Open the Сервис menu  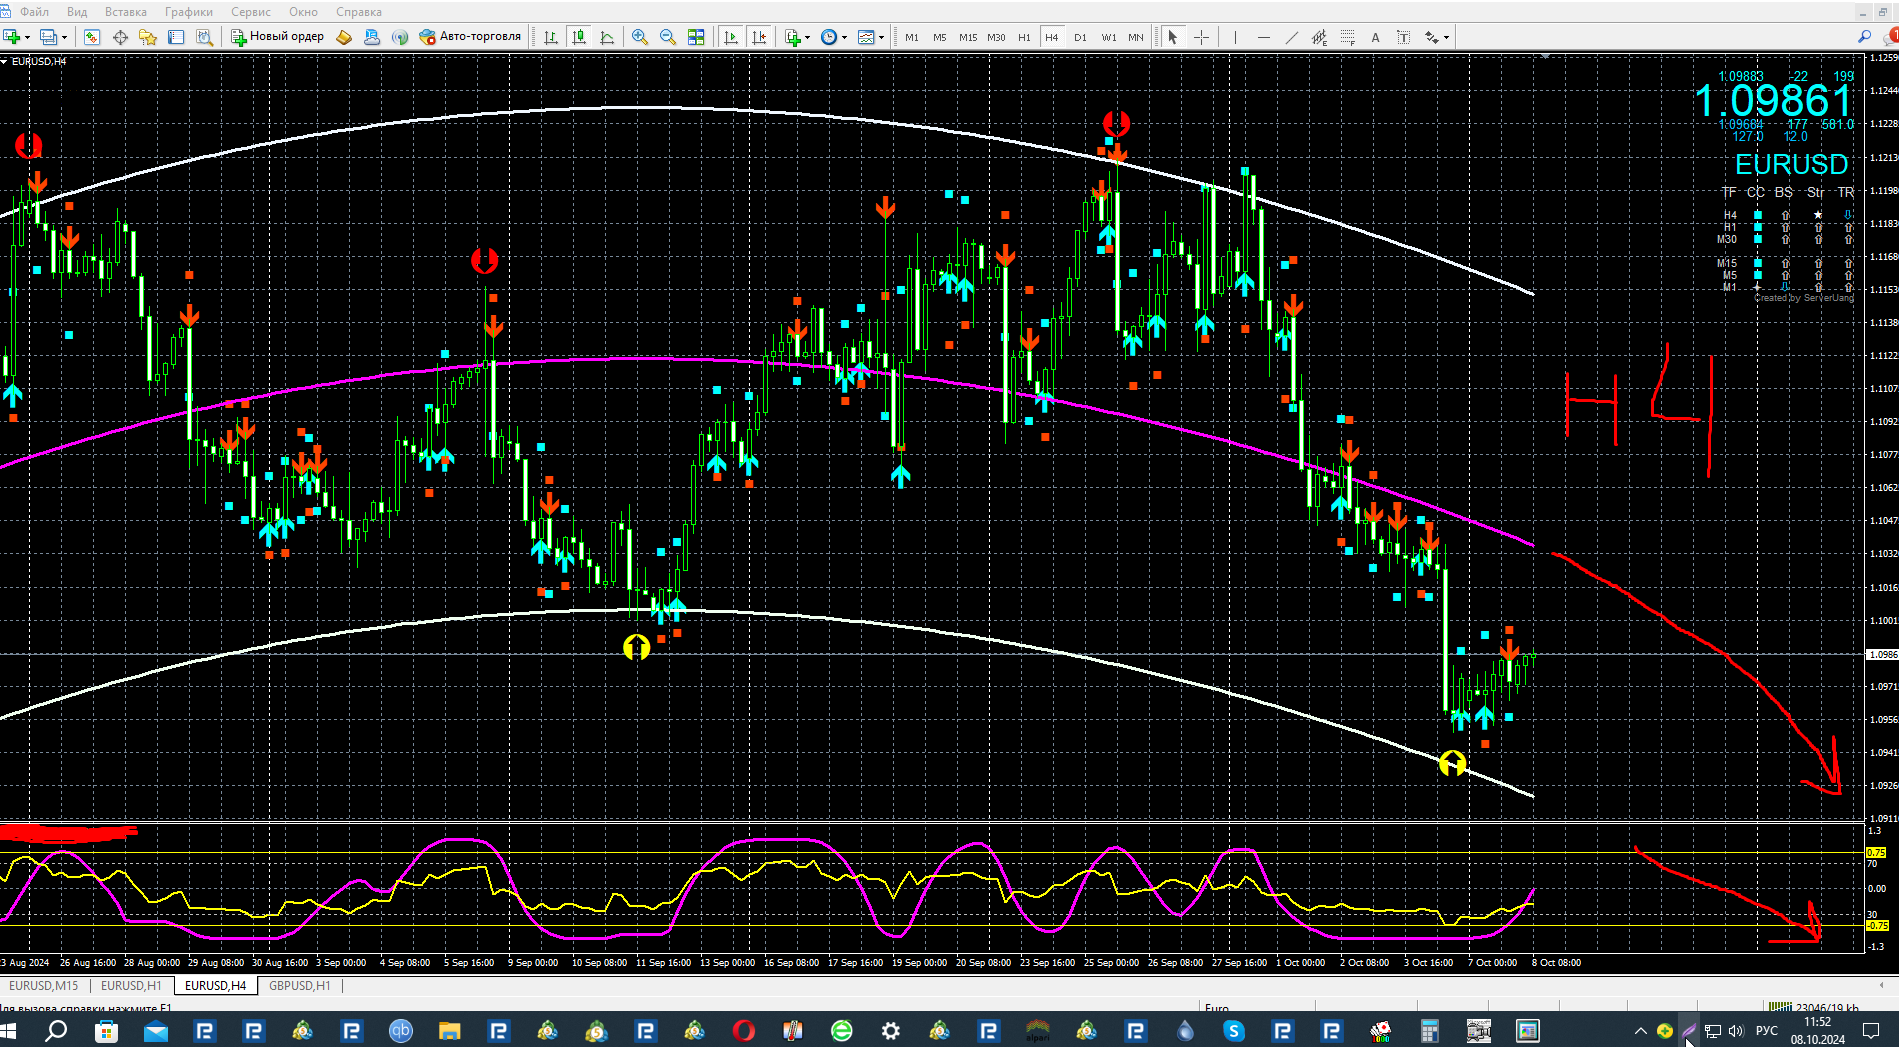tap(250, 12)
